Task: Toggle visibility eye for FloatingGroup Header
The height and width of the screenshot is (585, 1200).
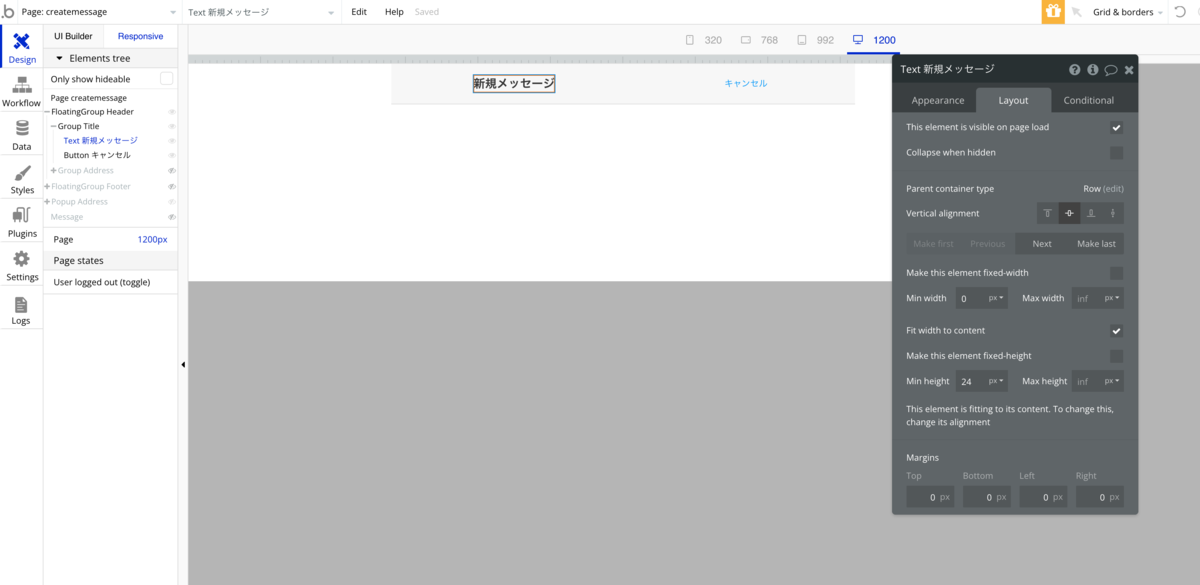Action: [172, 112]
